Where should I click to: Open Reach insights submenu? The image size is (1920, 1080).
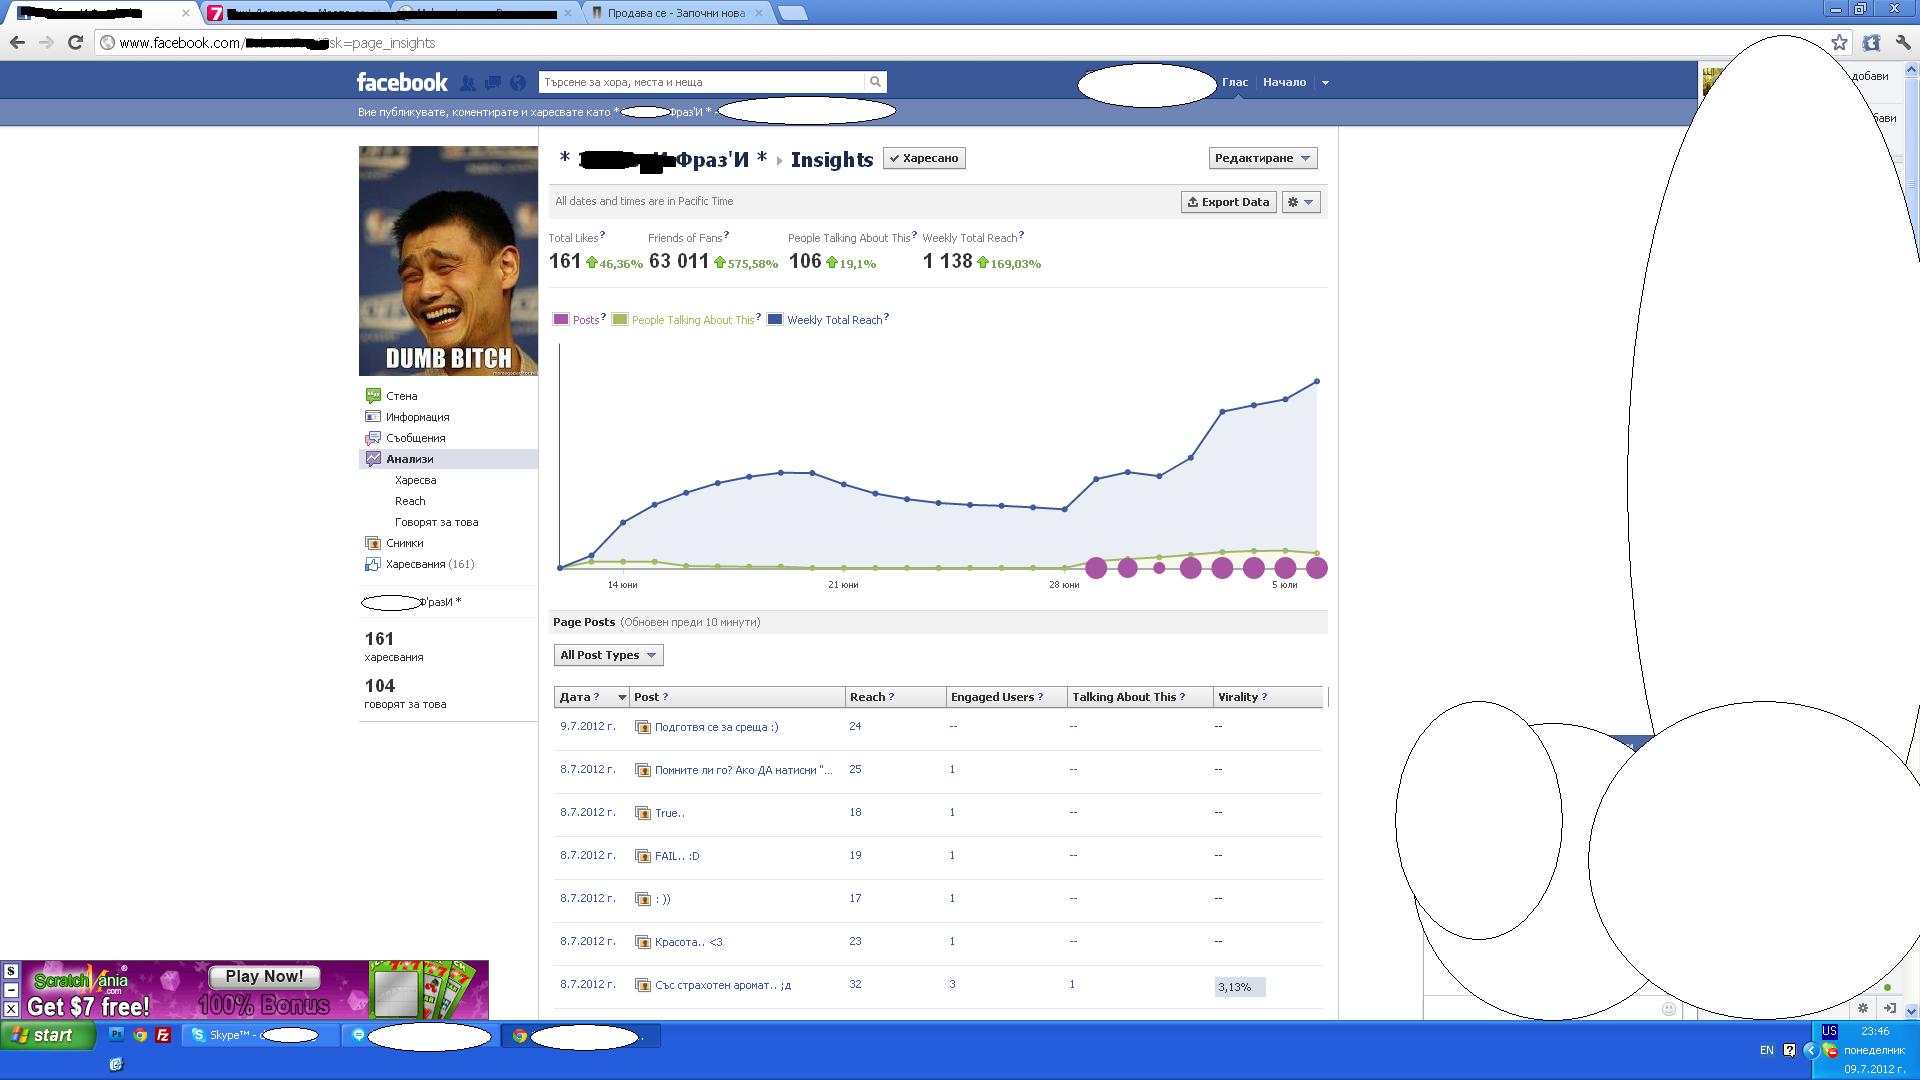coord(410,501)
